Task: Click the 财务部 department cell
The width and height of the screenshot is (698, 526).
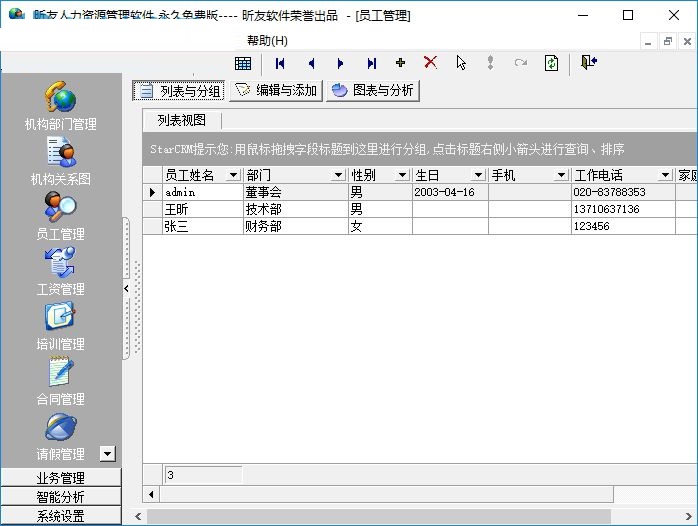Action: (296, 226)
